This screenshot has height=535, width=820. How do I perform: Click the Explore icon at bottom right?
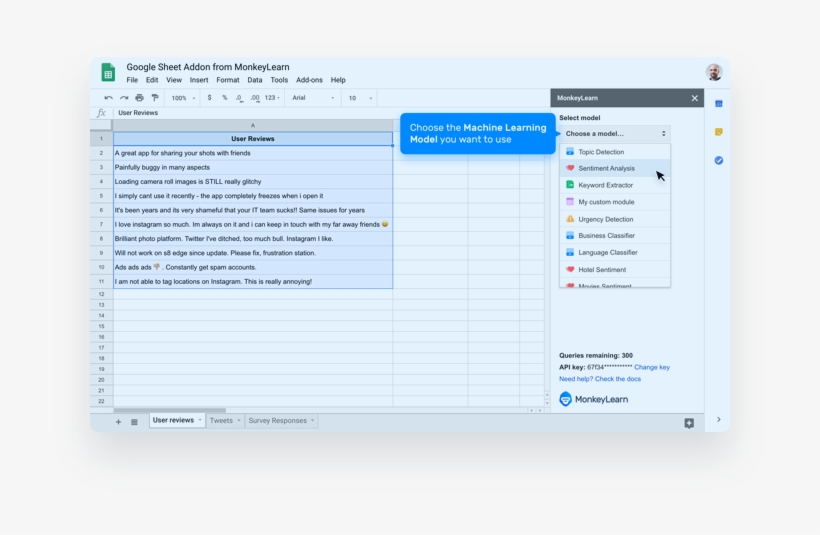pyautogui.click(x=689, y=423)
